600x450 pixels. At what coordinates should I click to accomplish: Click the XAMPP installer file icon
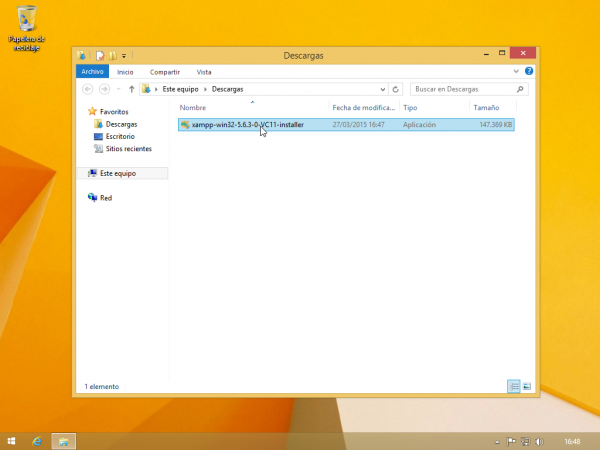pos(185,125)
